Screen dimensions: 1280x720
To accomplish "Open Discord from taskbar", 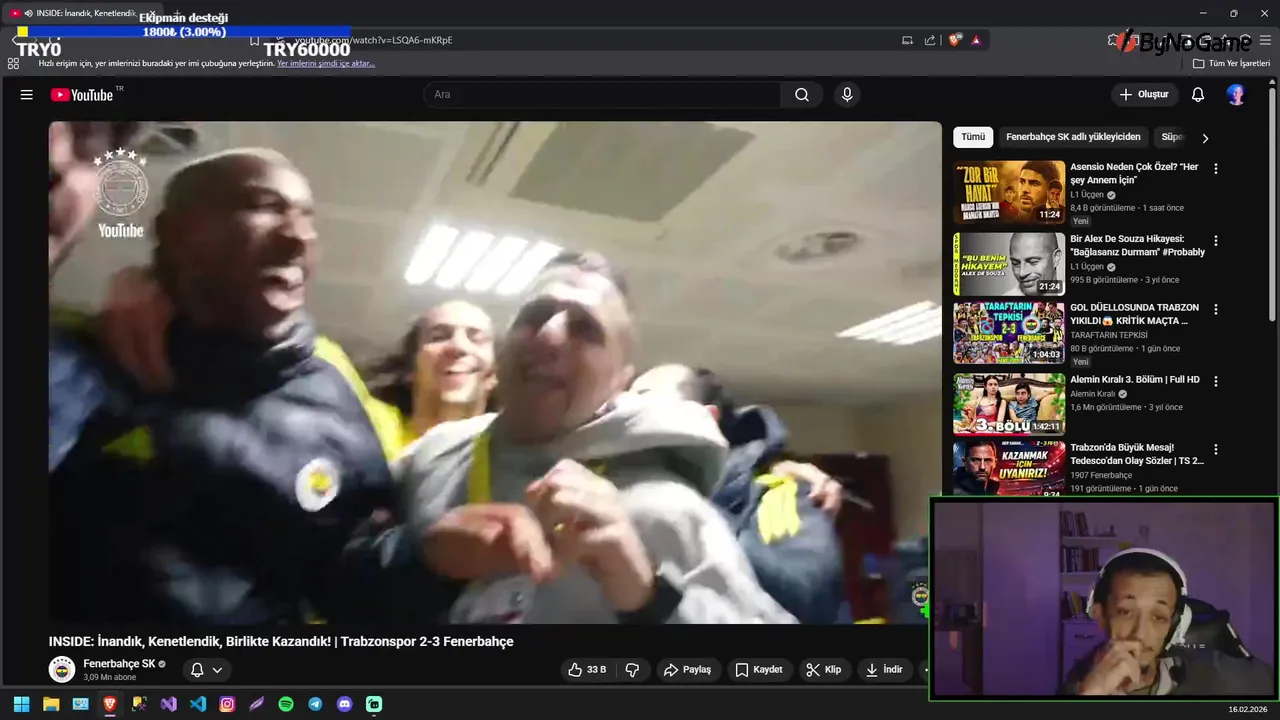I will [345, 704].
